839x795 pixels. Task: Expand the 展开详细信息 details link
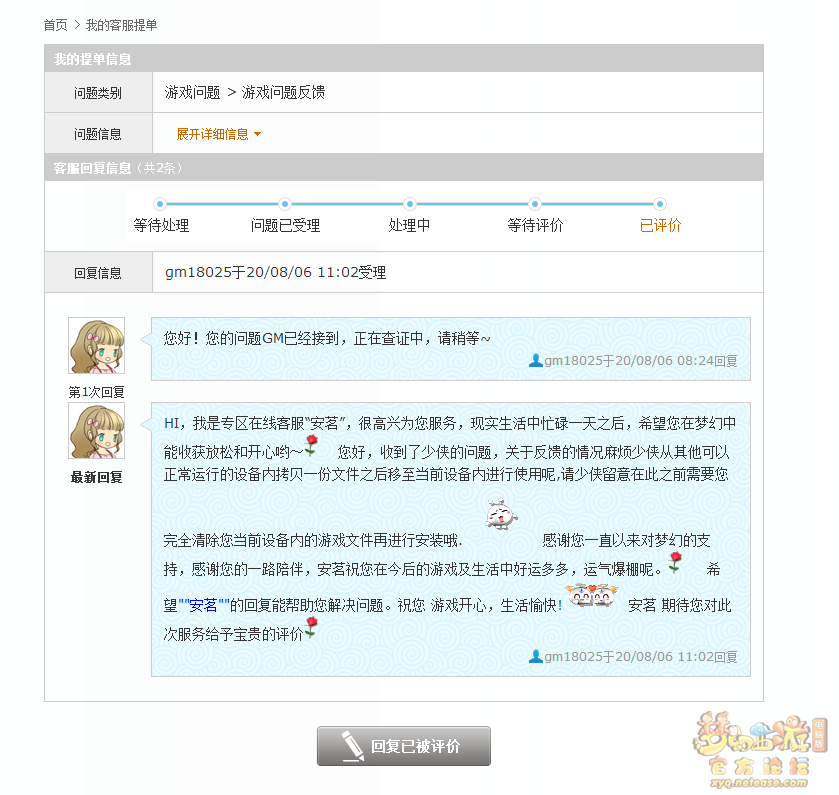pos(212,134)
